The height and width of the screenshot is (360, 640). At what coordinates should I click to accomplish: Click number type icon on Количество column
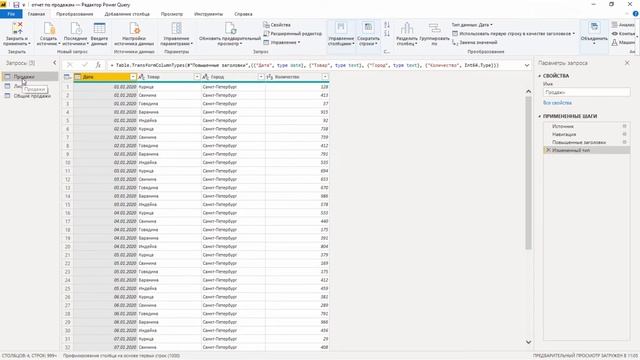pyautogui.click(x=269, y=77)
